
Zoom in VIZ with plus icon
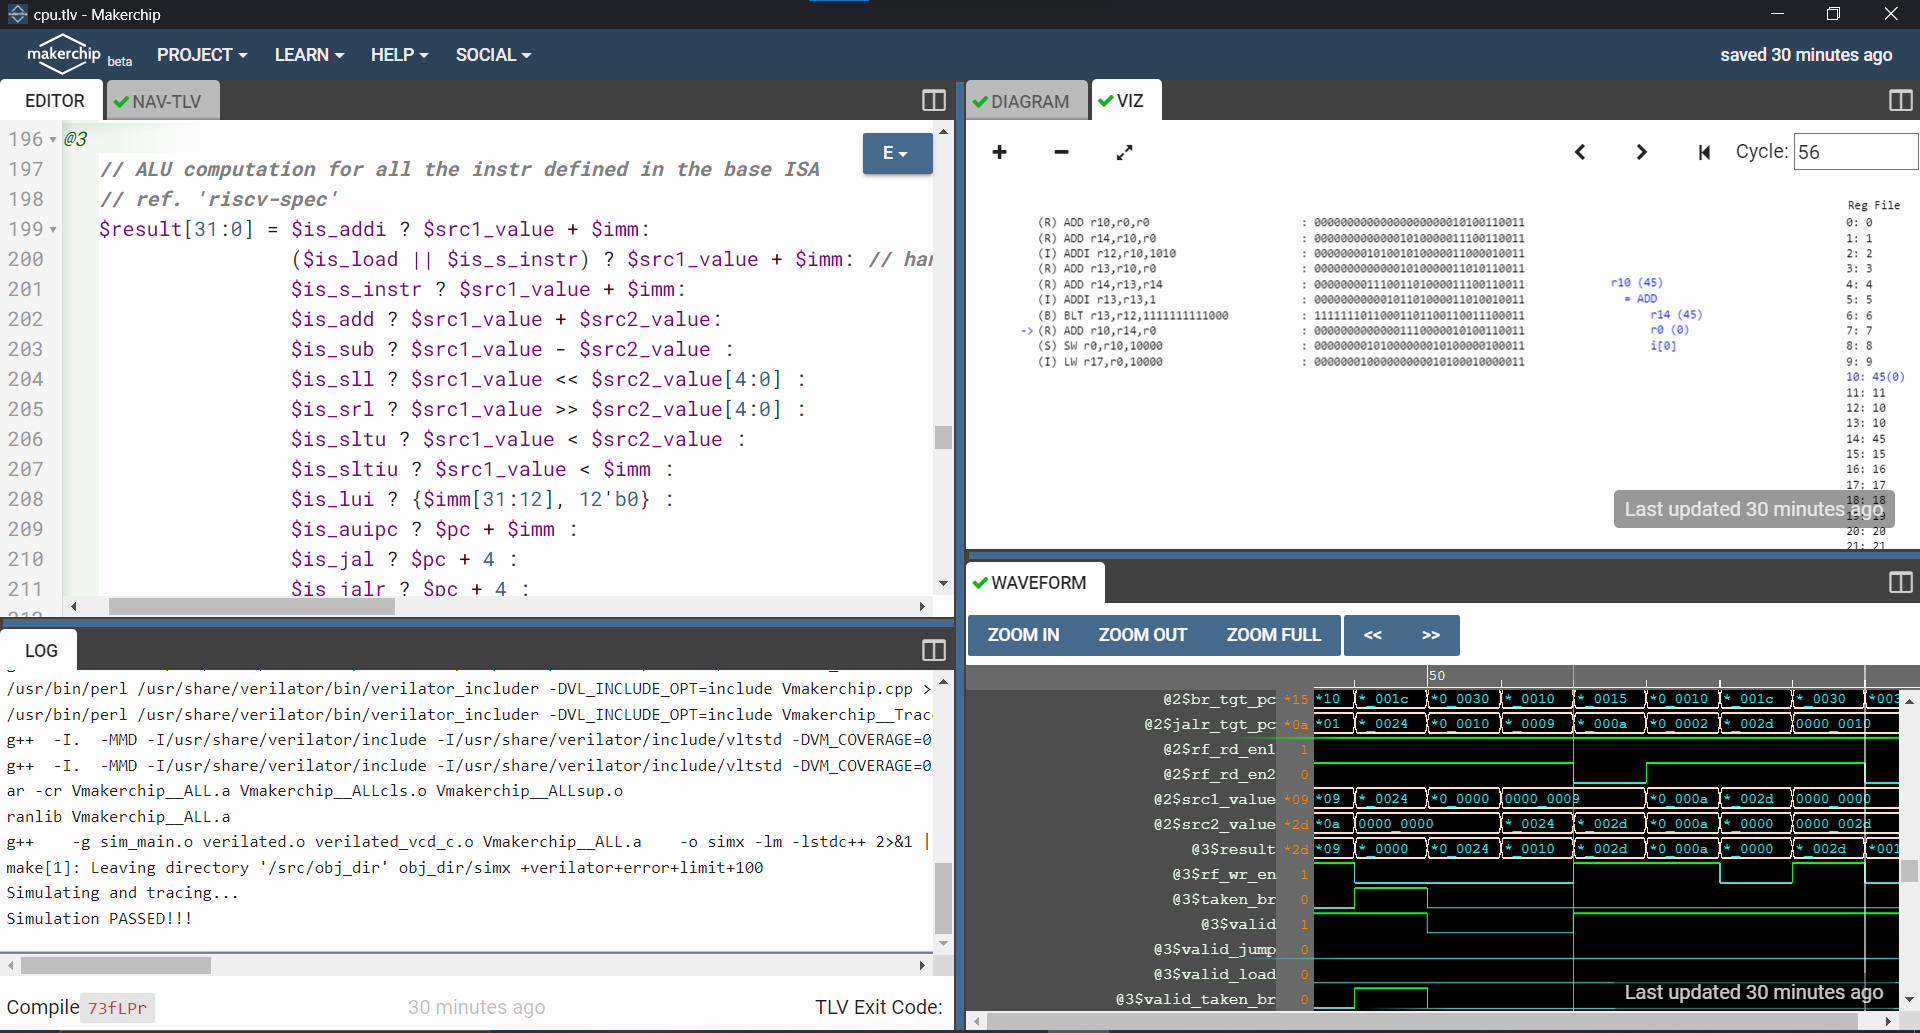pyautogui.click(x=999, y=152)
